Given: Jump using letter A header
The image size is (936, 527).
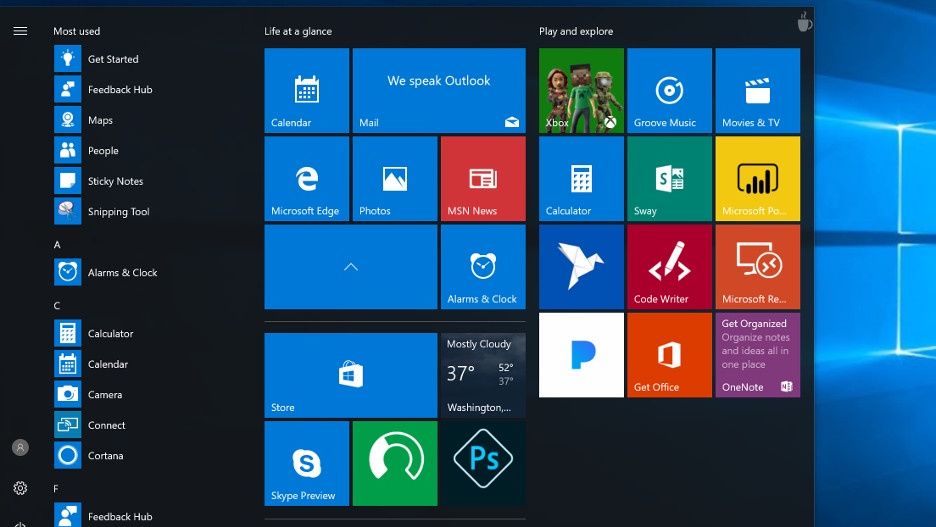Looking at the screenshot, I should pyautogui.click(x=57, y=245).
